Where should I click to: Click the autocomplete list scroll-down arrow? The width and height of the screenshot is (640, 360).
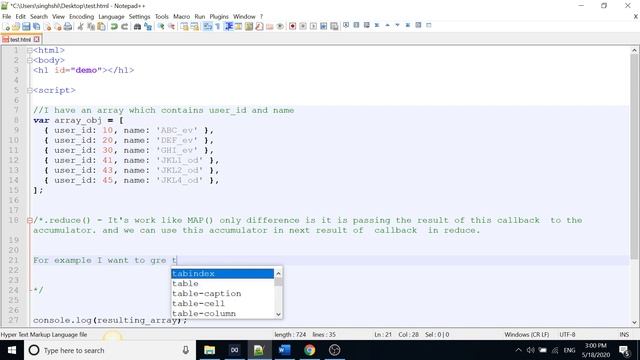[278, 314]
